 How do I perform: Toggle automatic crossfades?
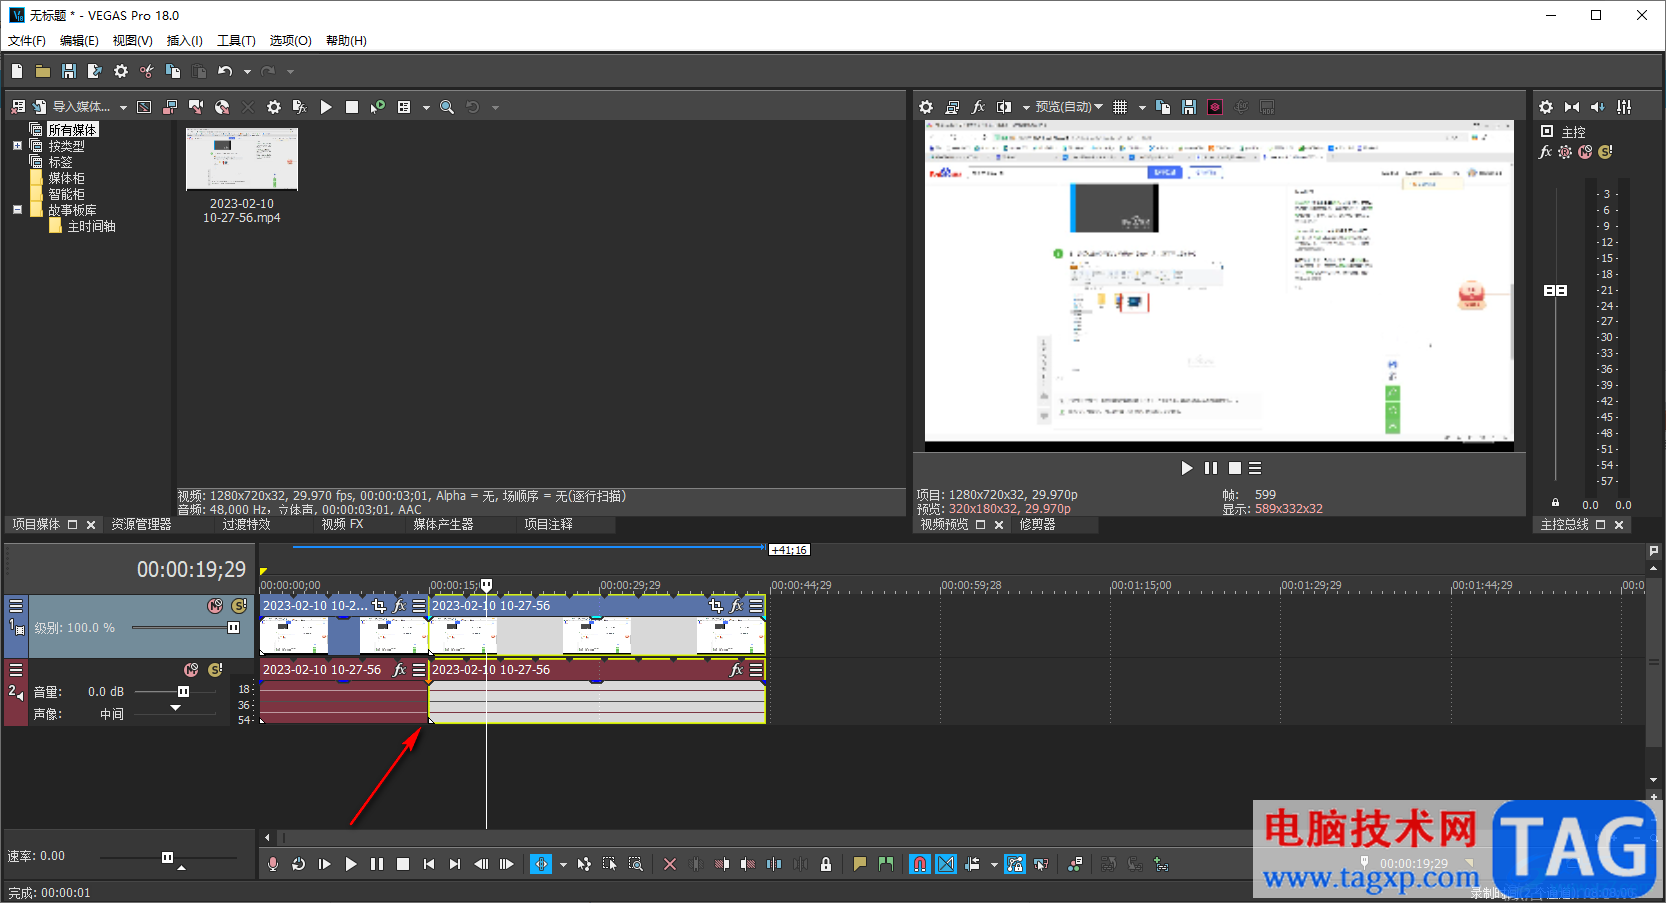[946, 864]
